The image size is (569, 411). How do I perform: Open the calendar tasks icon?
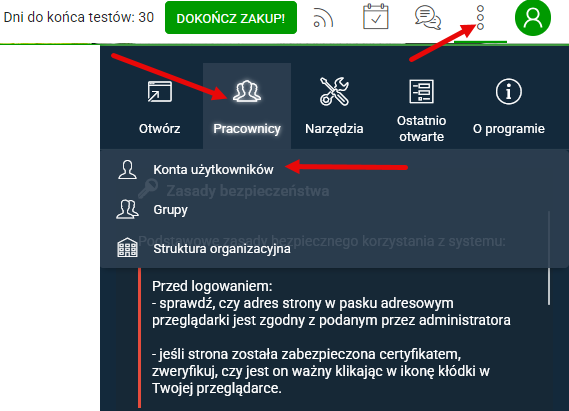pos(376,17)
